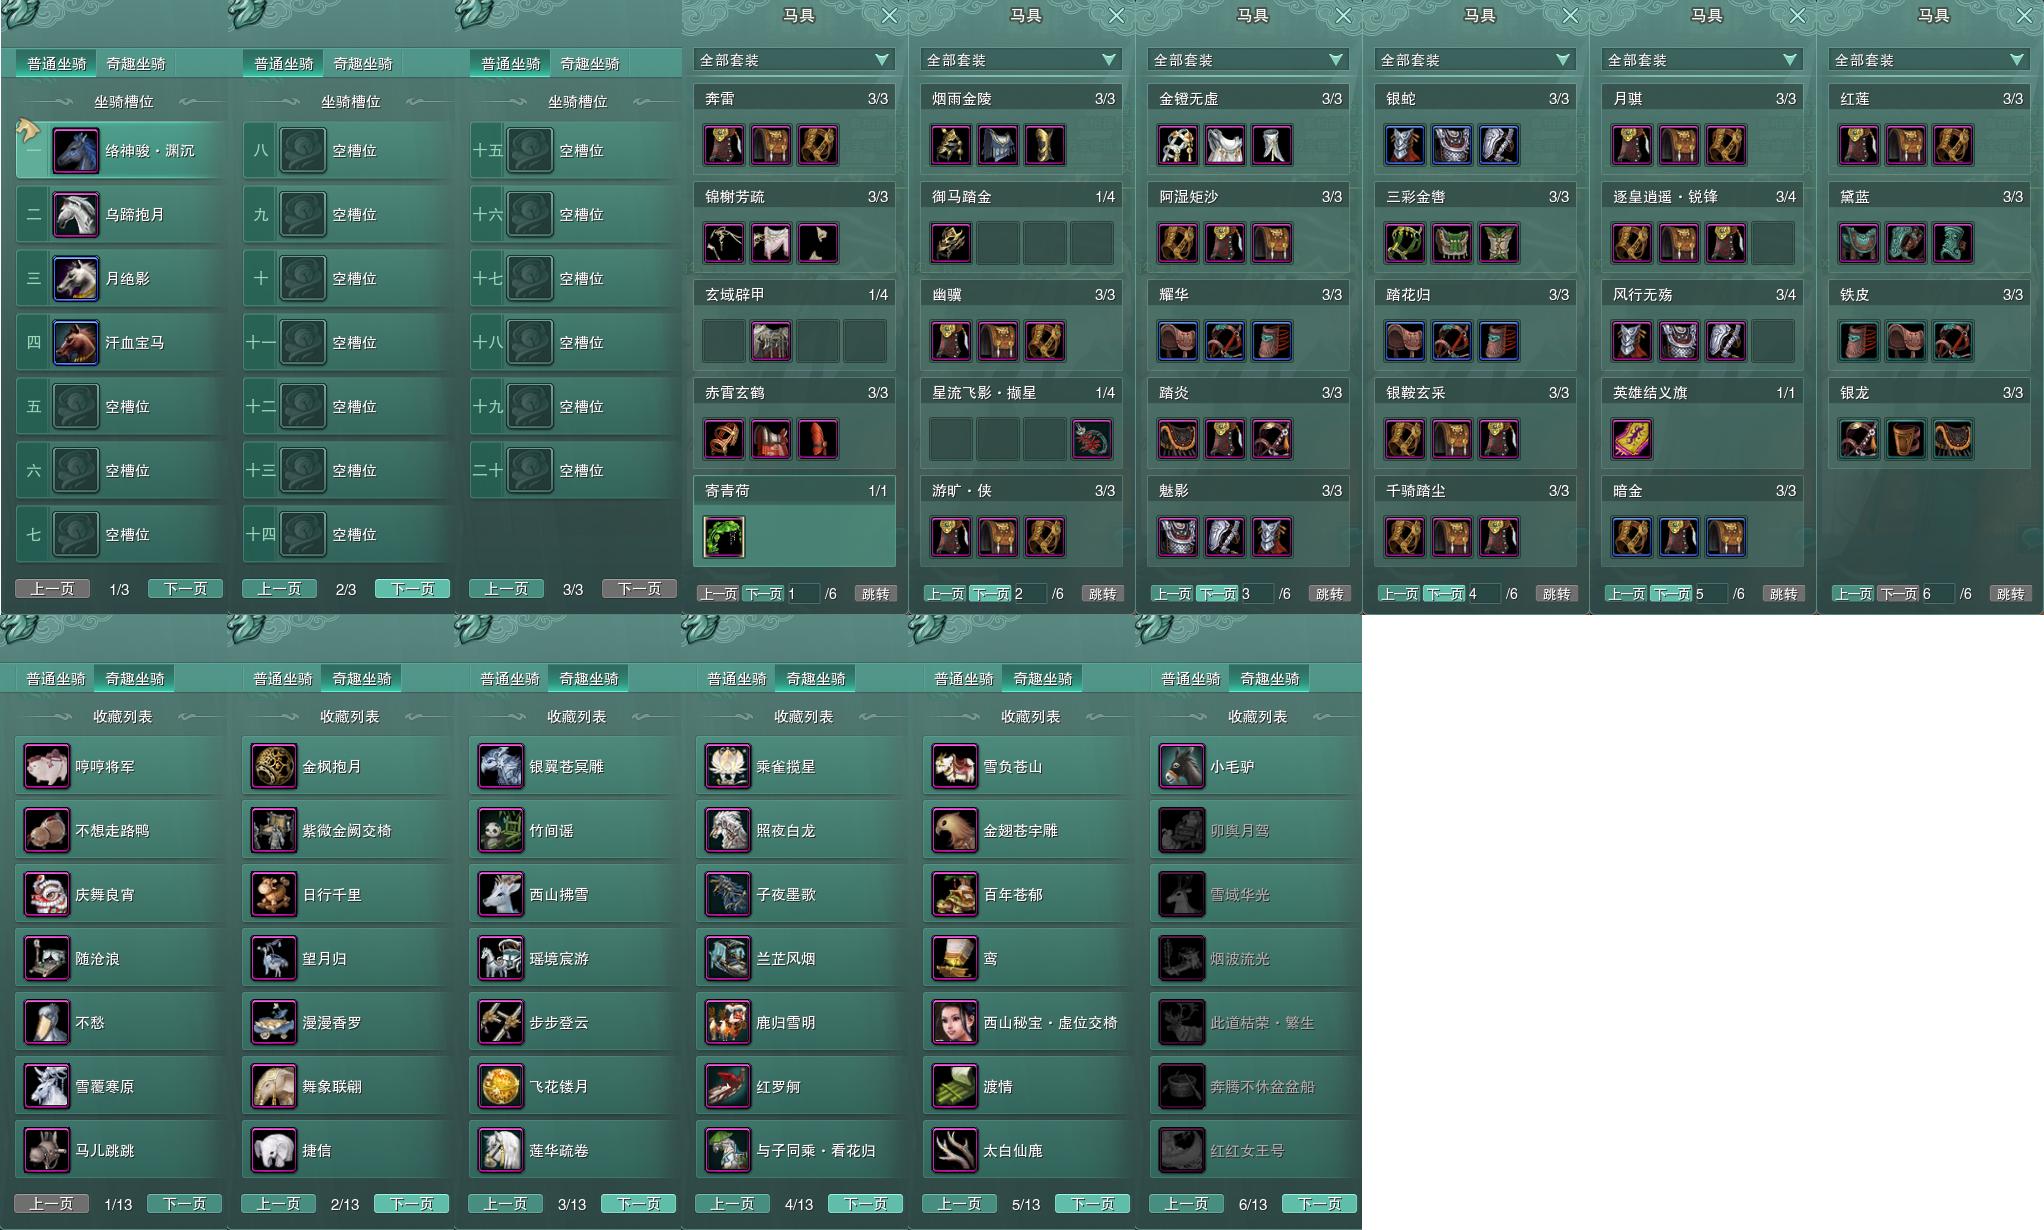
Task: Click the 银翼苍冥雕 eagle icon
Action: click(501, 767)
